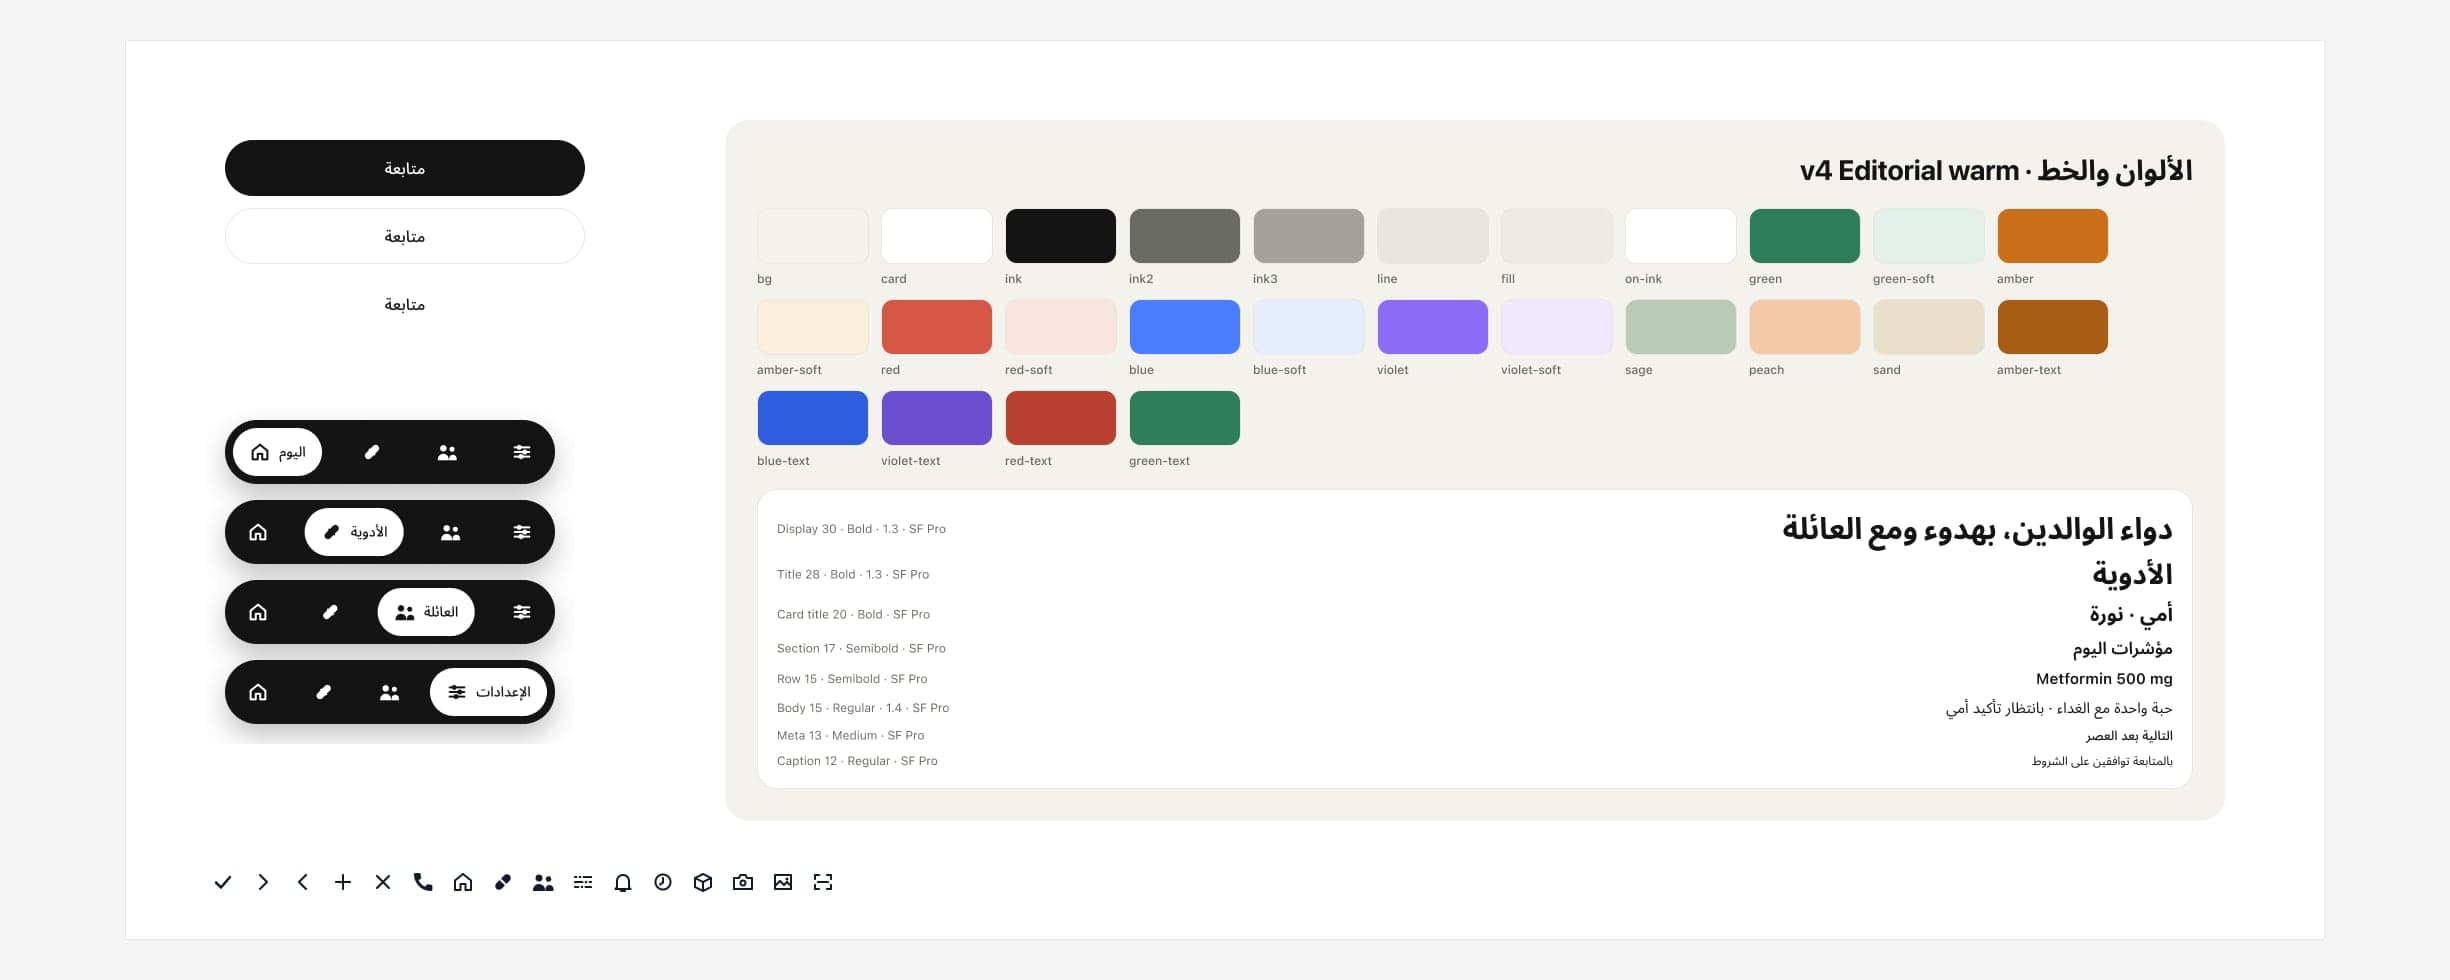Viewport: 2450px width, 980px height.
Task: Click the 'Metformin 500 mg' sample text
Action: pos(2104,679)
